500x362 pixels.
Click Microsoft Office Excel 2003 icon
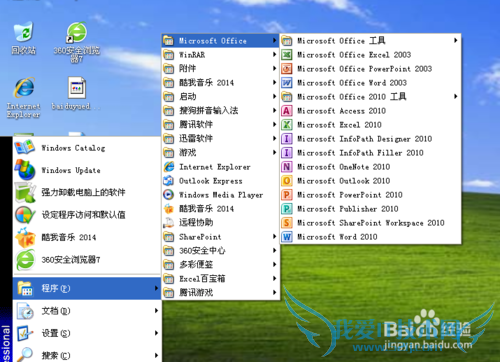[x=287, y=55]
